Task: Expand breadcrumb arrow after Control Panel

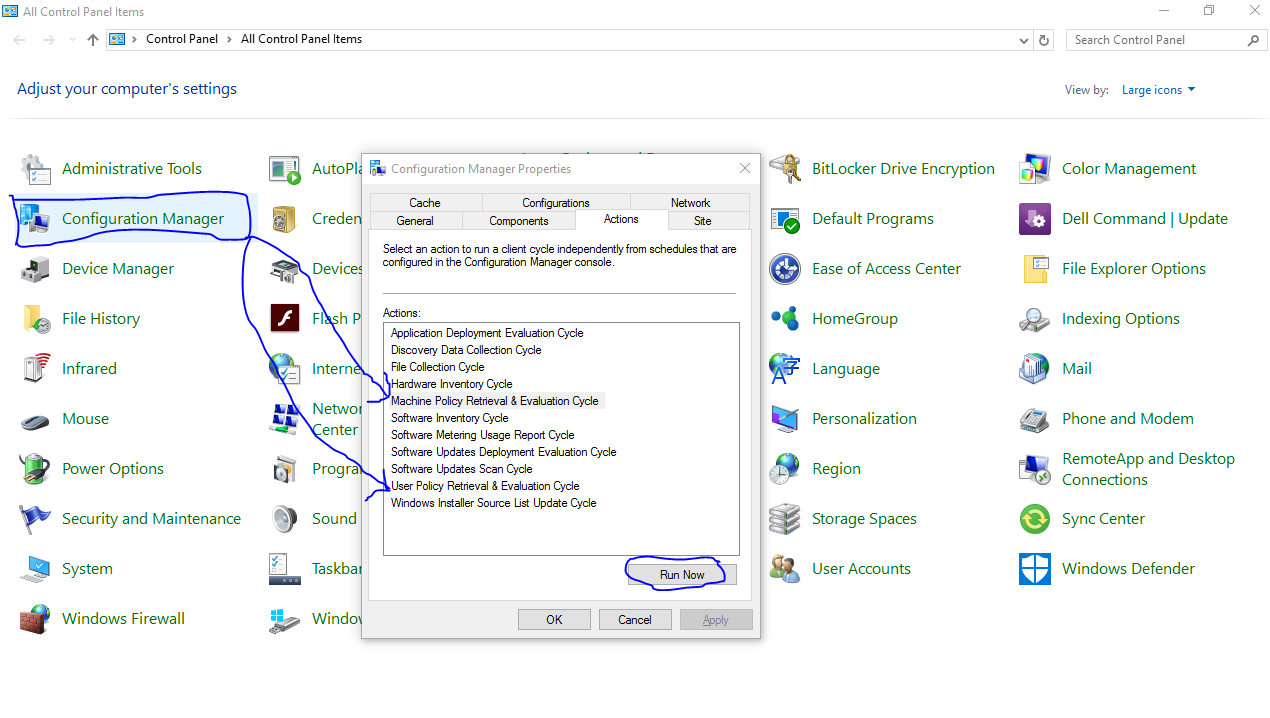Action: [229, 40]
